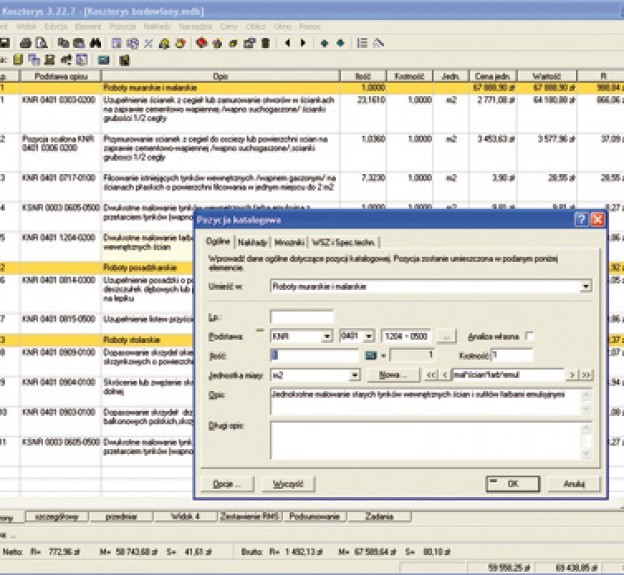Screen dimensions: 624x575
Task: Click the final toolbar icon after list-lines icon
Action: point(378,43)
